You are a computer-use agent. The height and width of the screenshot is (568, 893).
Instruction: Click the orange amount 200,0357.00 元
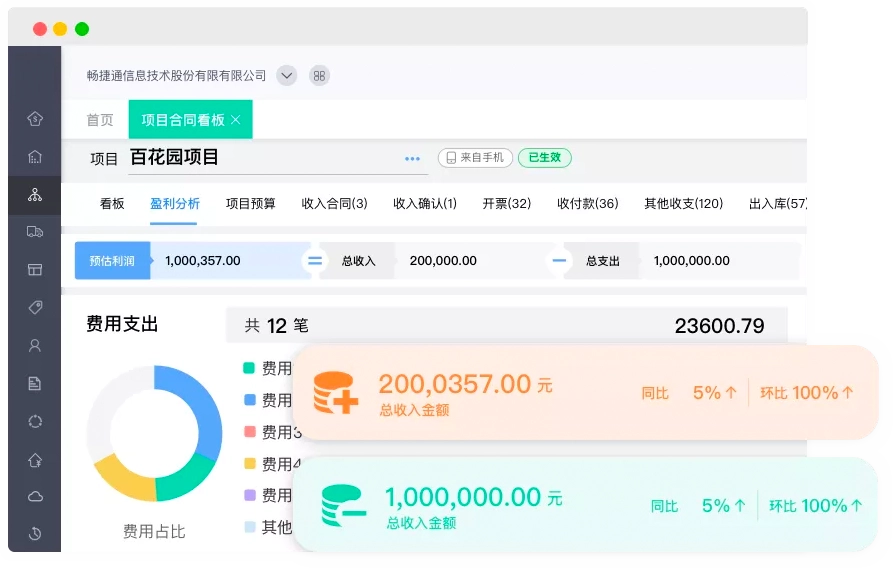pyautogui.click(x=465, y=384)
